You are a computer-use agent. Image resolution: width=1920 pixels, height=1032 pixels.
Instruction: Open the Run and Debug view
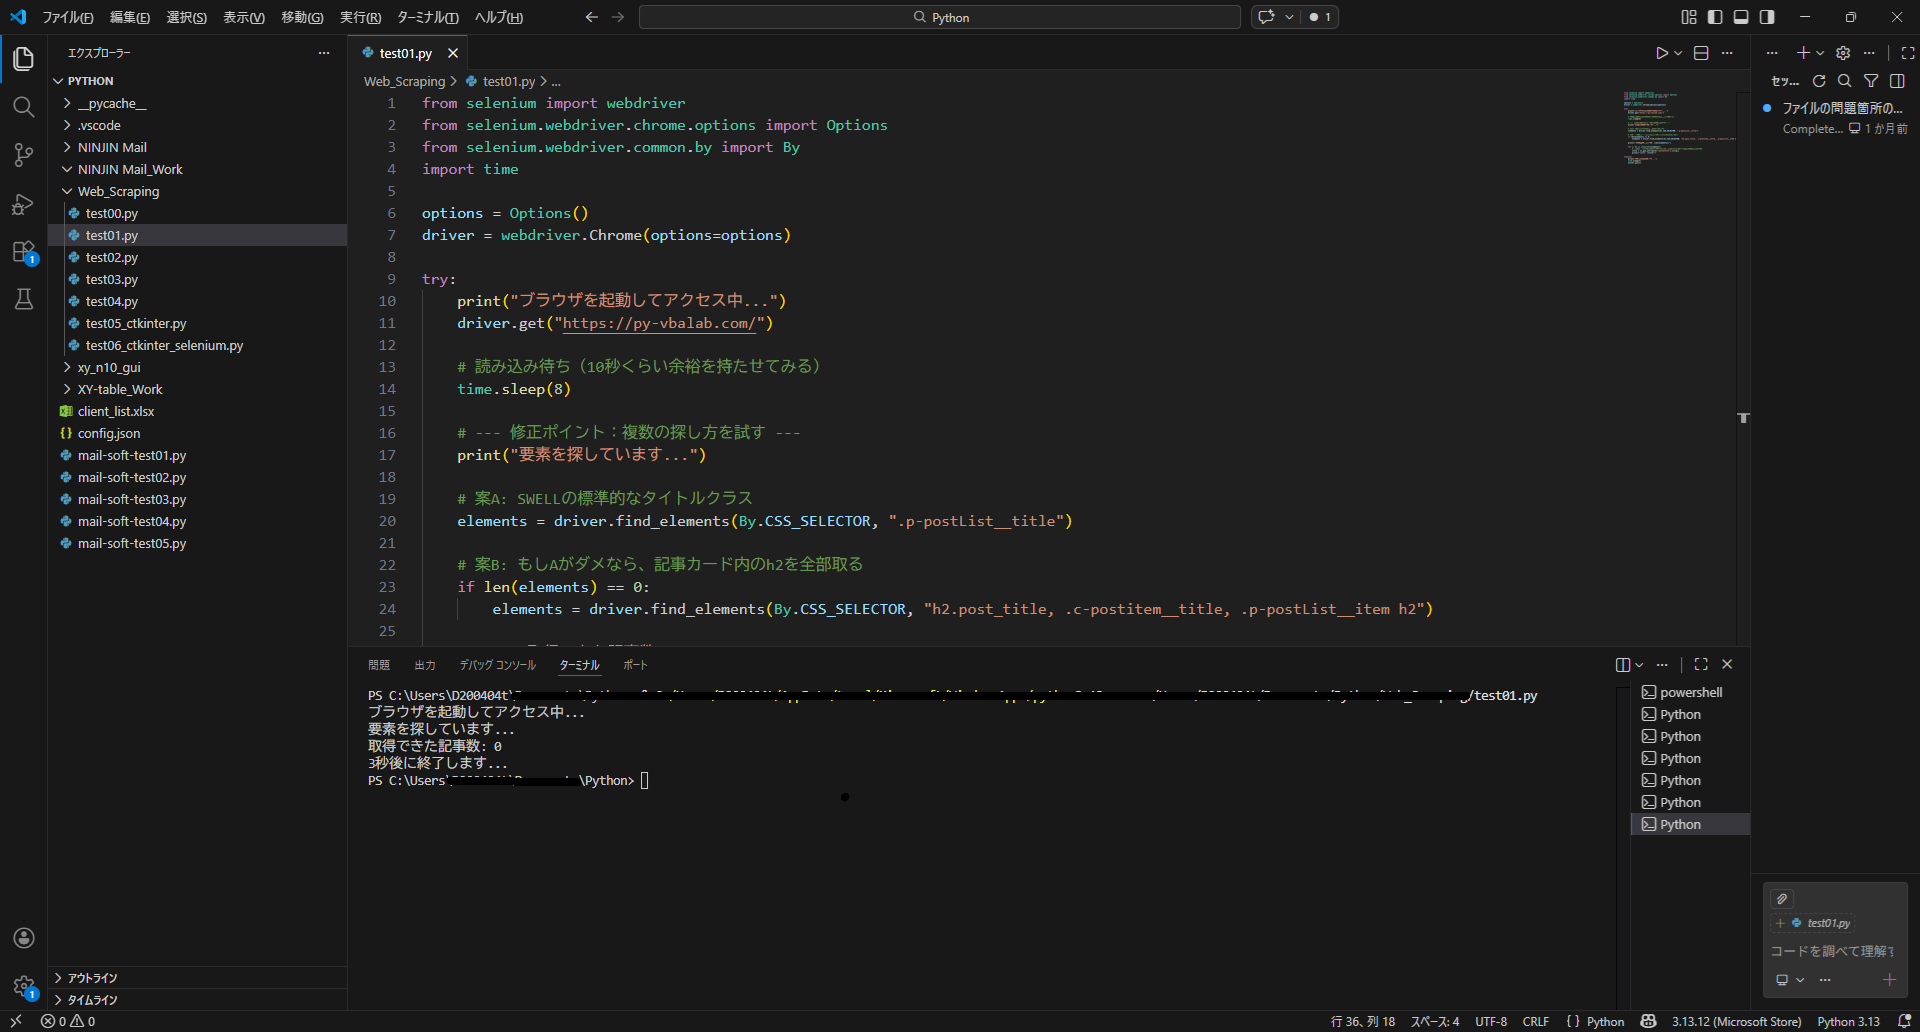[24, 204]
